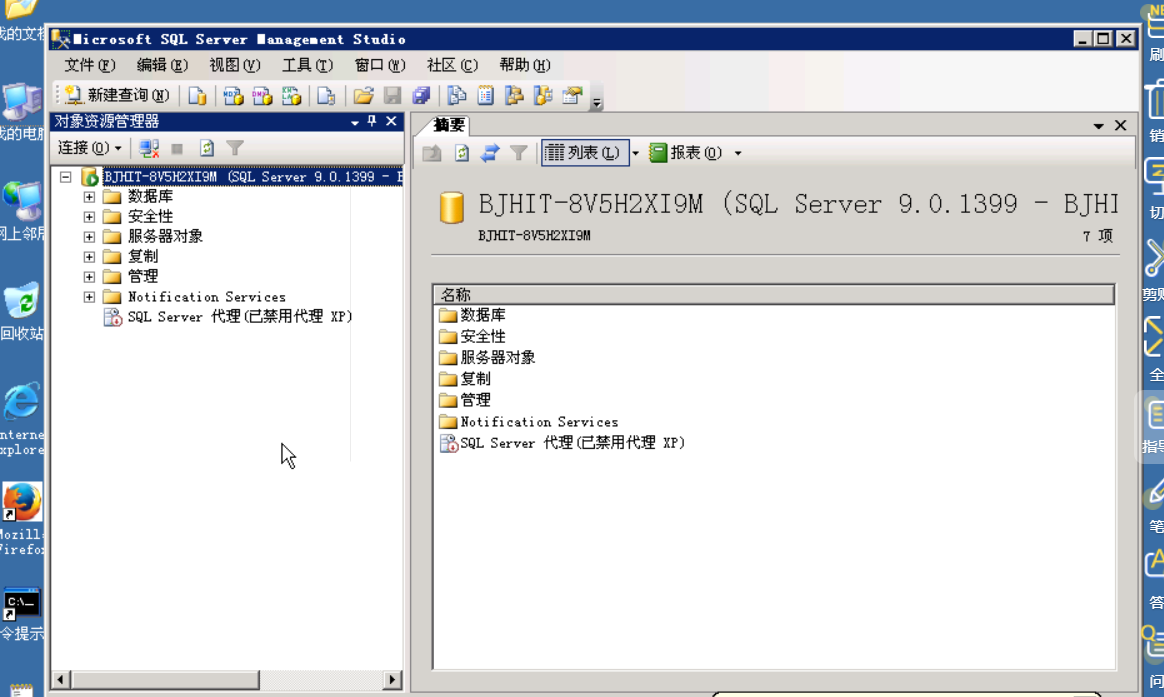Open the 工具 menu
The height and width of the screenshot is (697, 1164).
[307, 65]
